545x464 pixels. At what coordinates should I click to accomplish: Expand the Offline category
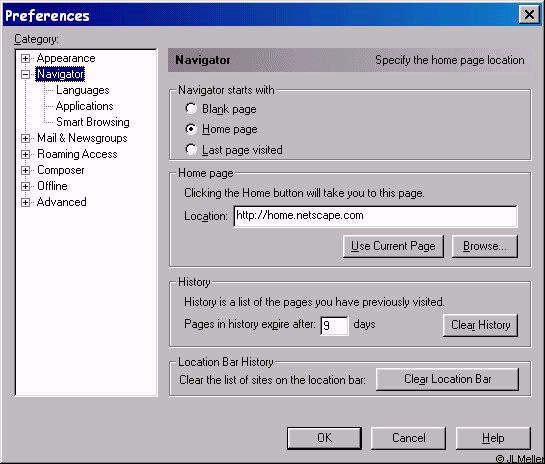pos(25,186)
